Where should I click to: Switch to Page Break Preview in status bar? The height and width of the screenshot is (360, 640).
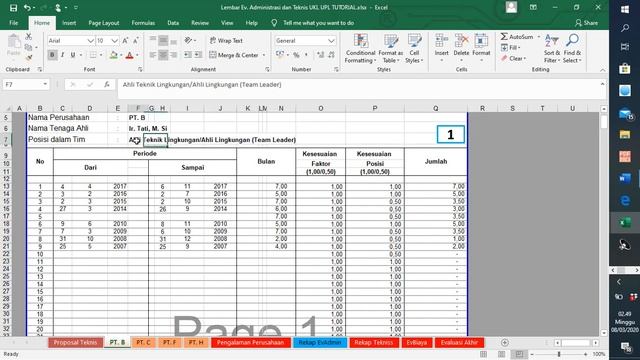(519, 354)
